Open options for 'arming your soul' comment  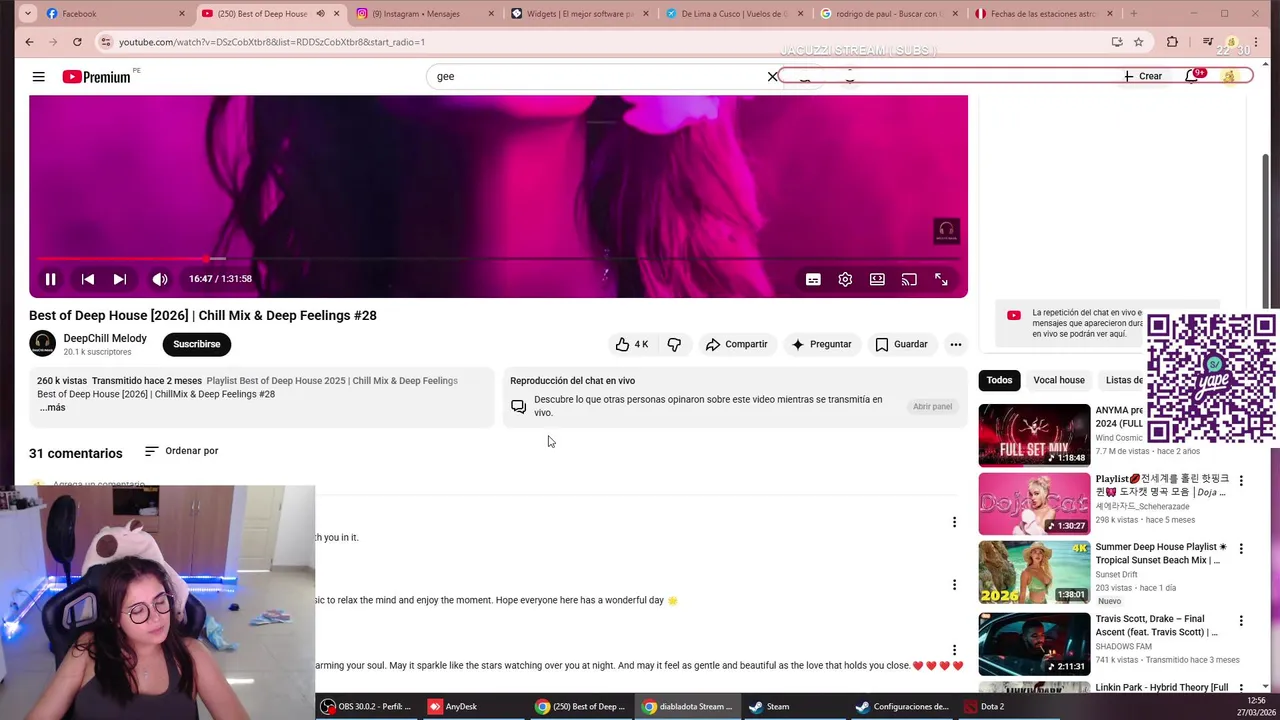point(954,650)
